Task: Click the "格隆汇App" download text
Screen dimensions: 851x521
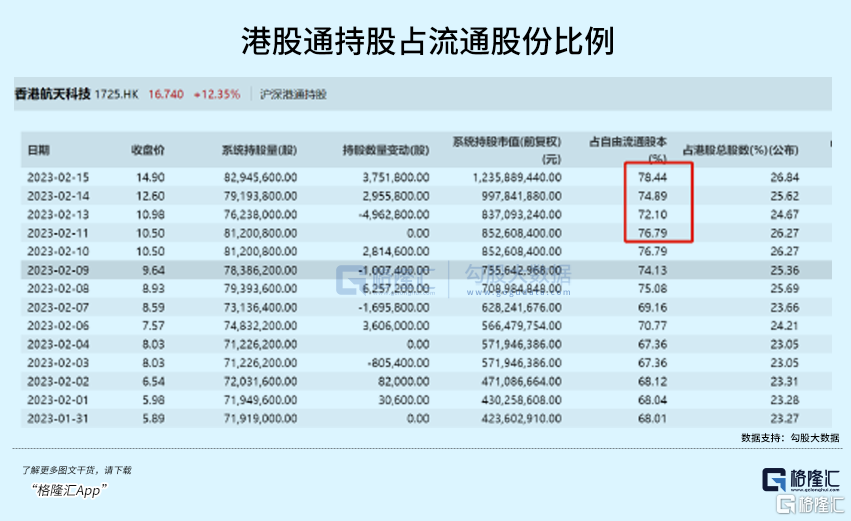Action: (x=69, y=489)
